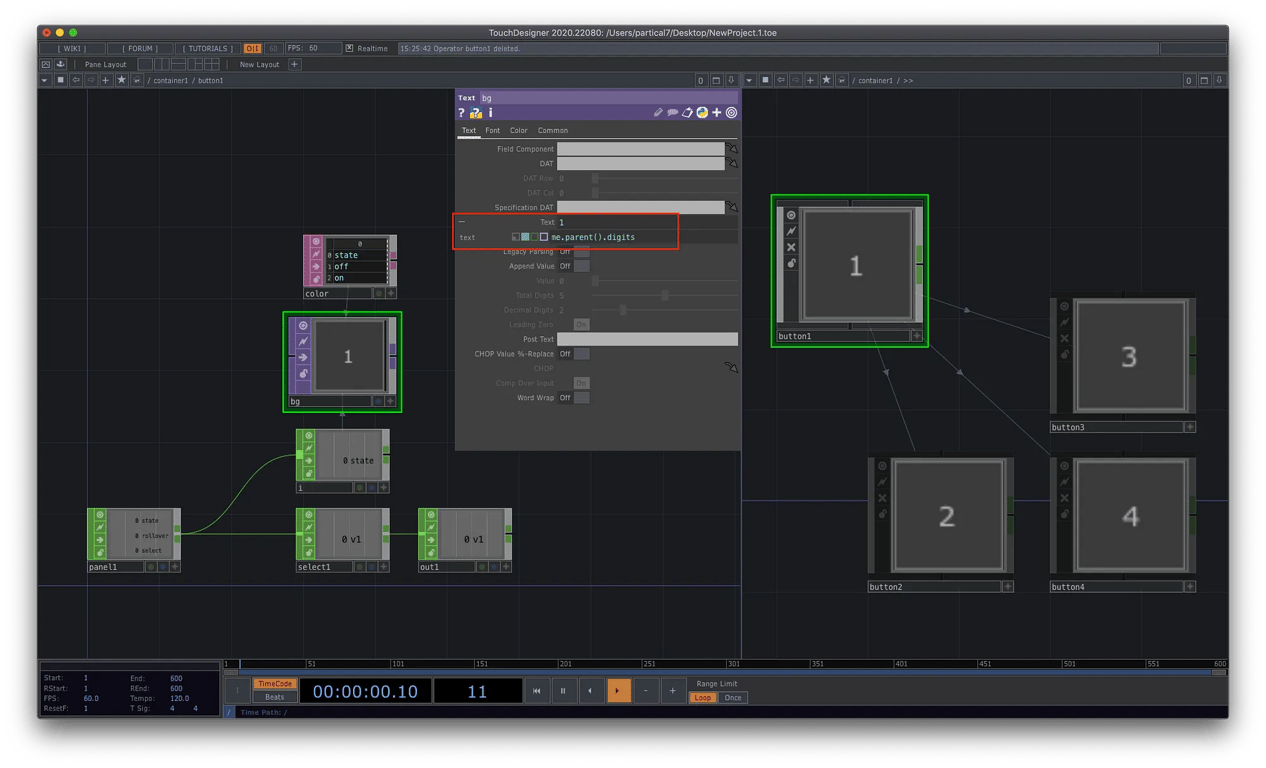The width and height of the screenshot is (1266, 768).
Task: Switch to the Common parameter tab
Action: point(552,130)
